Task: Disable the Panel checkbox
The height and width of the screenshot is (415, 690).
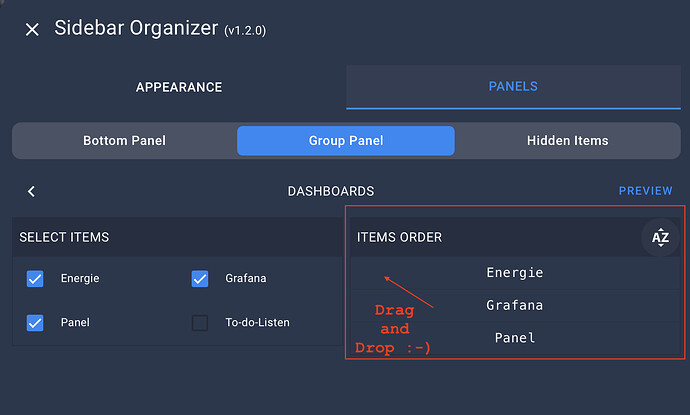Action: 35,323
